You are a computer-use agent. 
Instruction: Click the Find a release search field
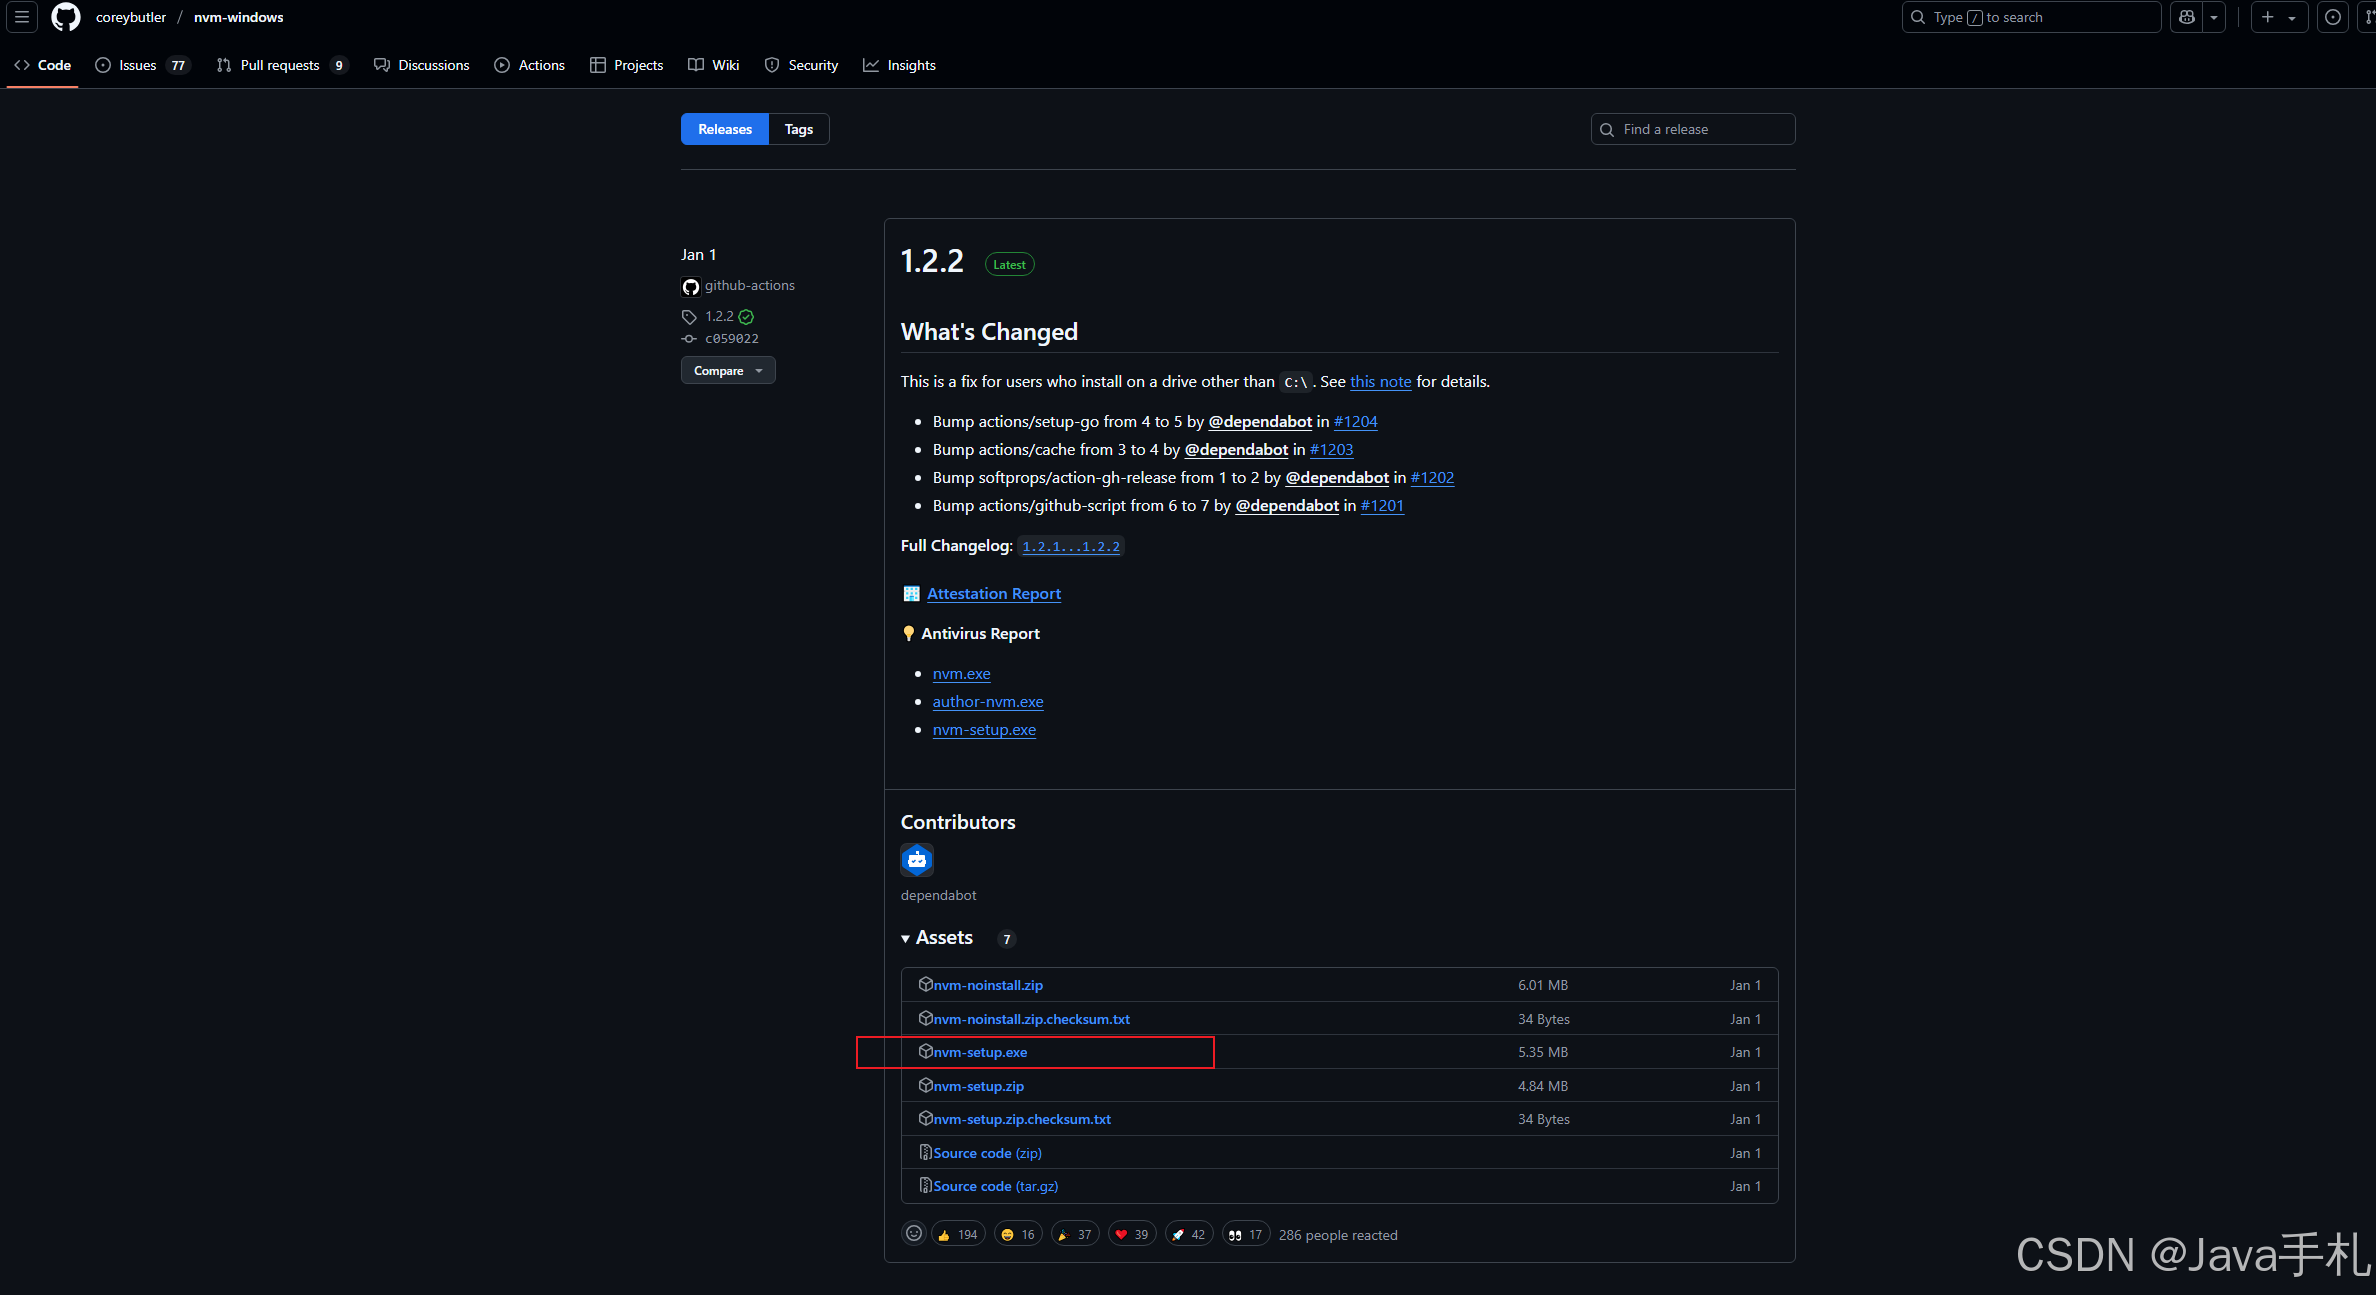tap(1692, 129)
